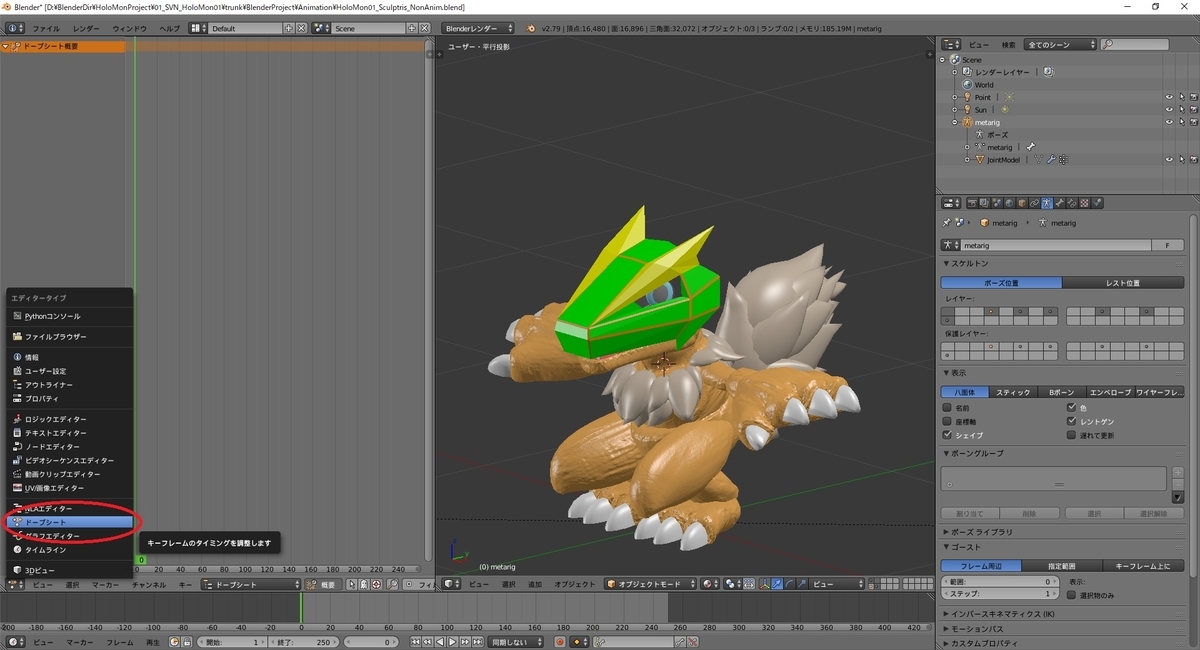Disable X-Ray display checkbox
The height and width of the screenshot is (650, 1200).
point(1072,422)
